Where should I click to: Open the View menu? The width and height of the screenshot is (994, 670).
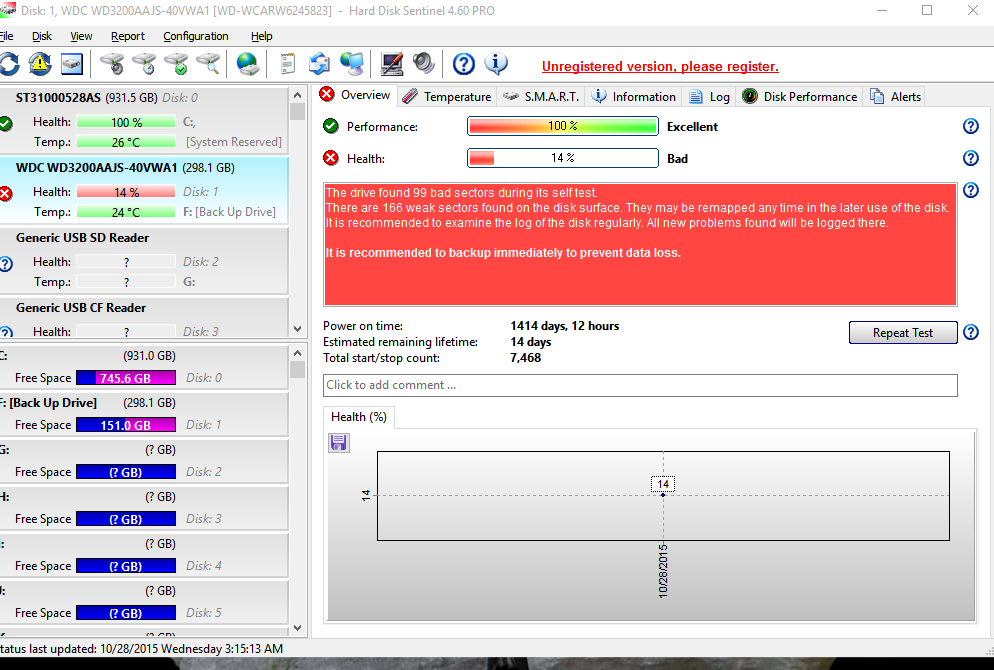(x=81, y=36)
